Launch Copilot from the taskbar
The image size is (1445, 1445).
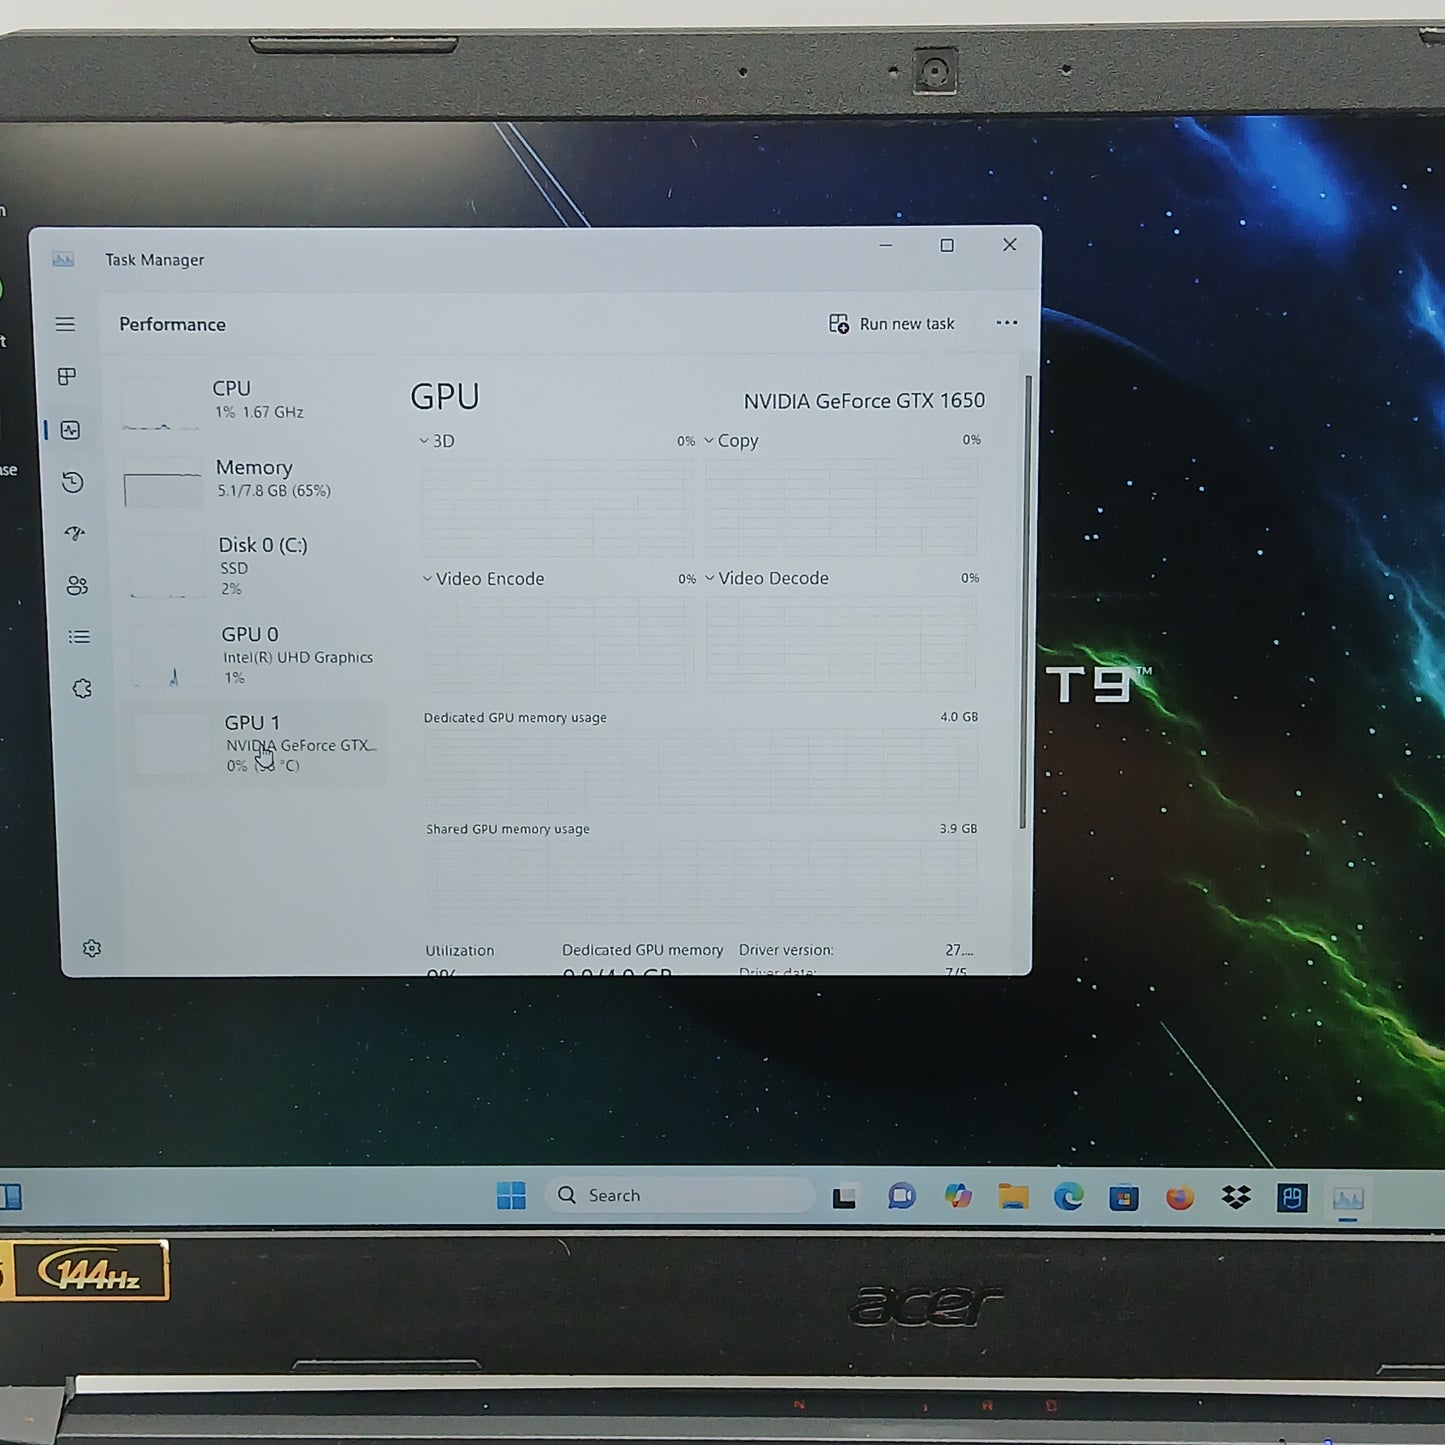(x=958, y=1196)
